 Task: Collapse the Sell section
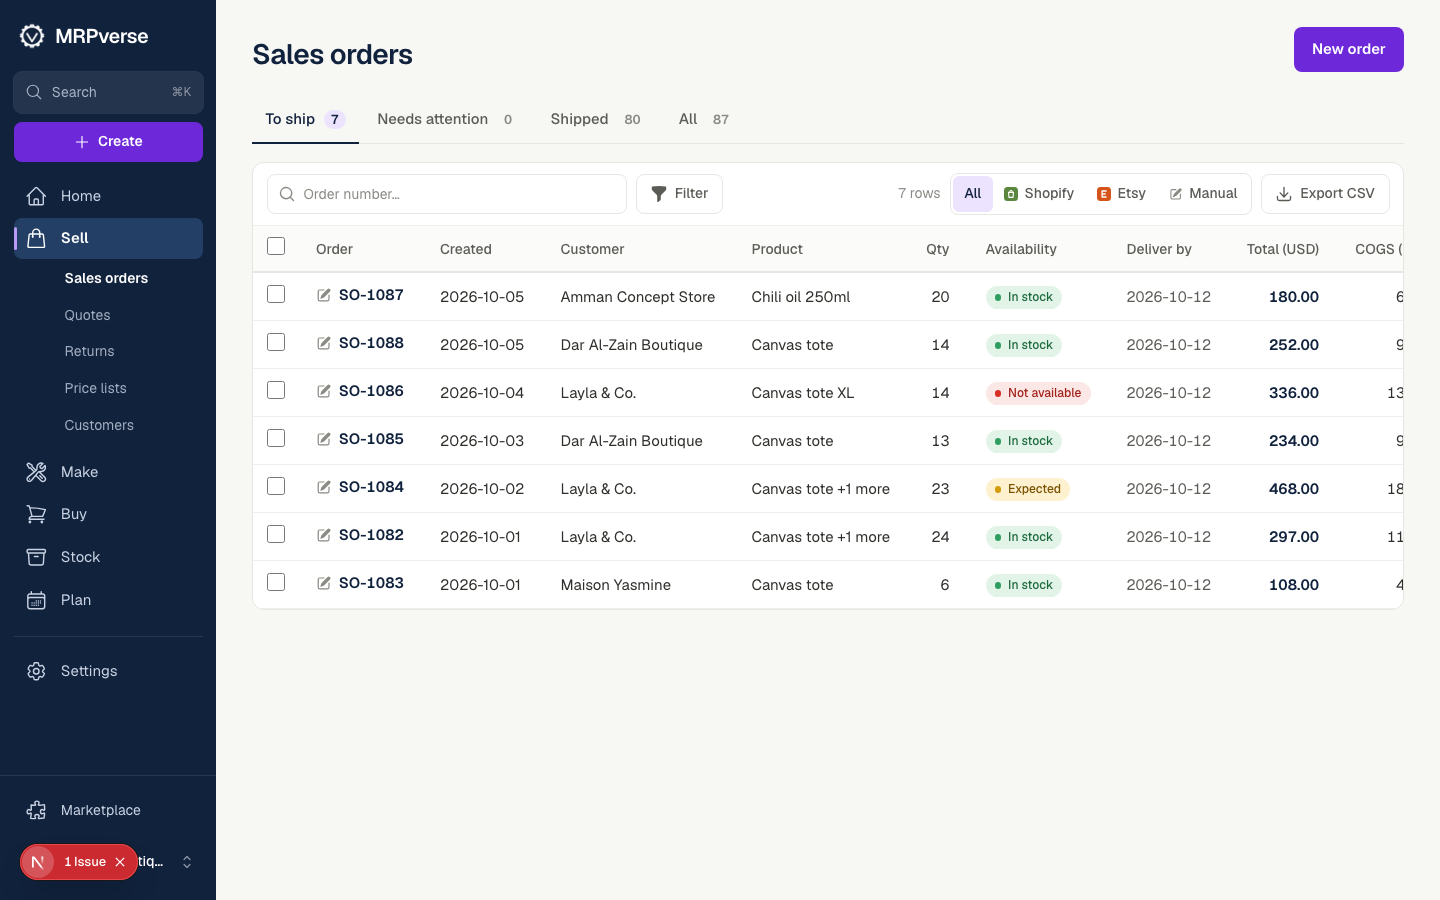click(108, 238)
